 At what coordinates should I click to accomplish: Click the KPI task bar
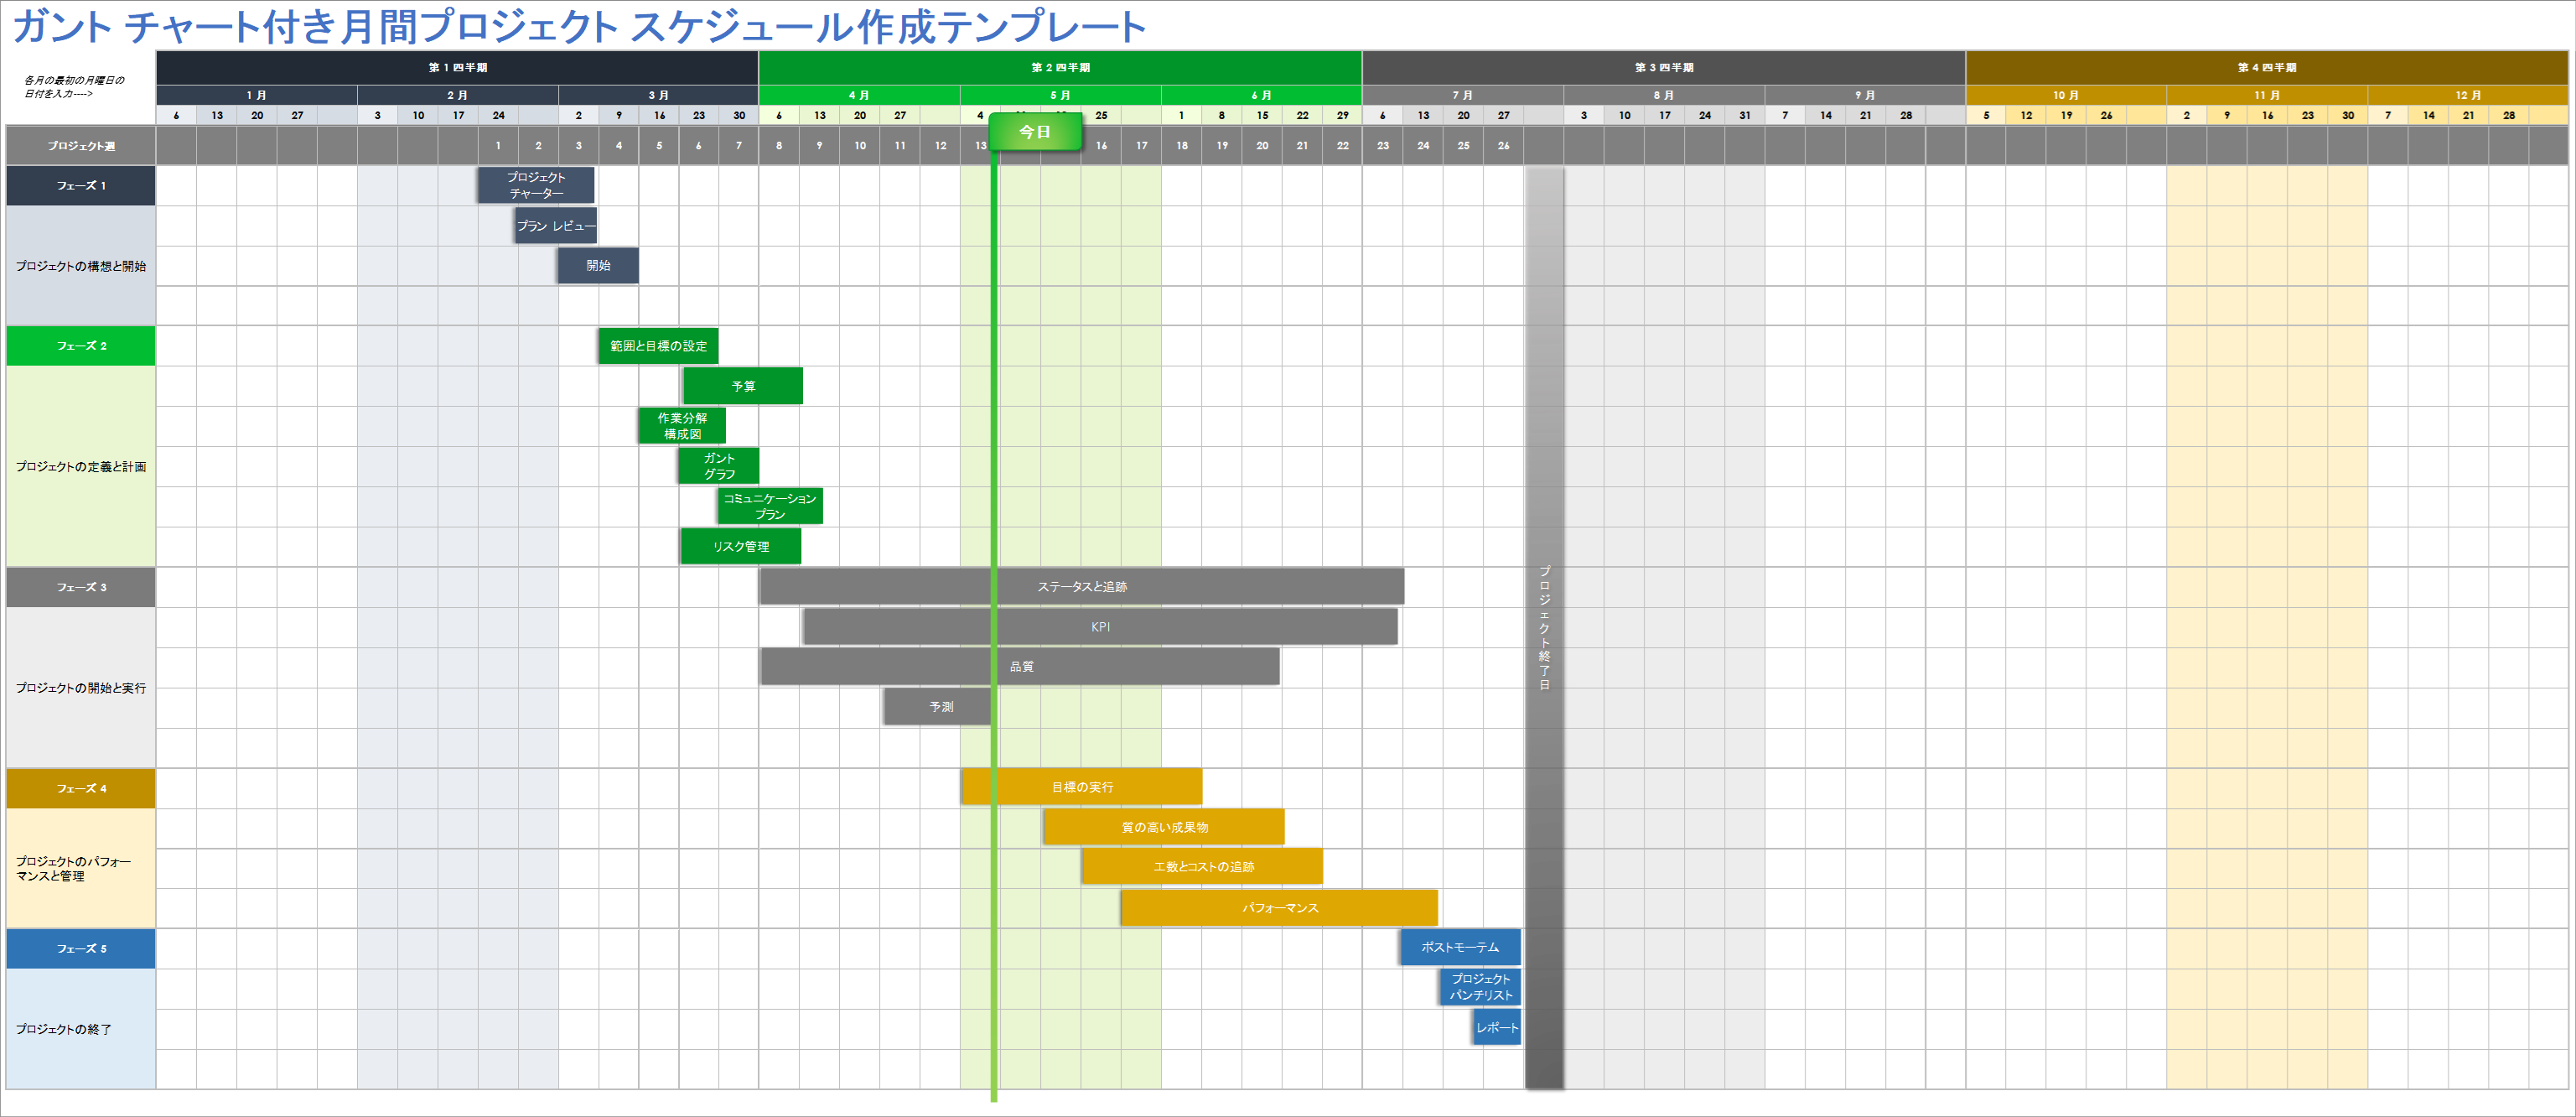[1100, 626]
